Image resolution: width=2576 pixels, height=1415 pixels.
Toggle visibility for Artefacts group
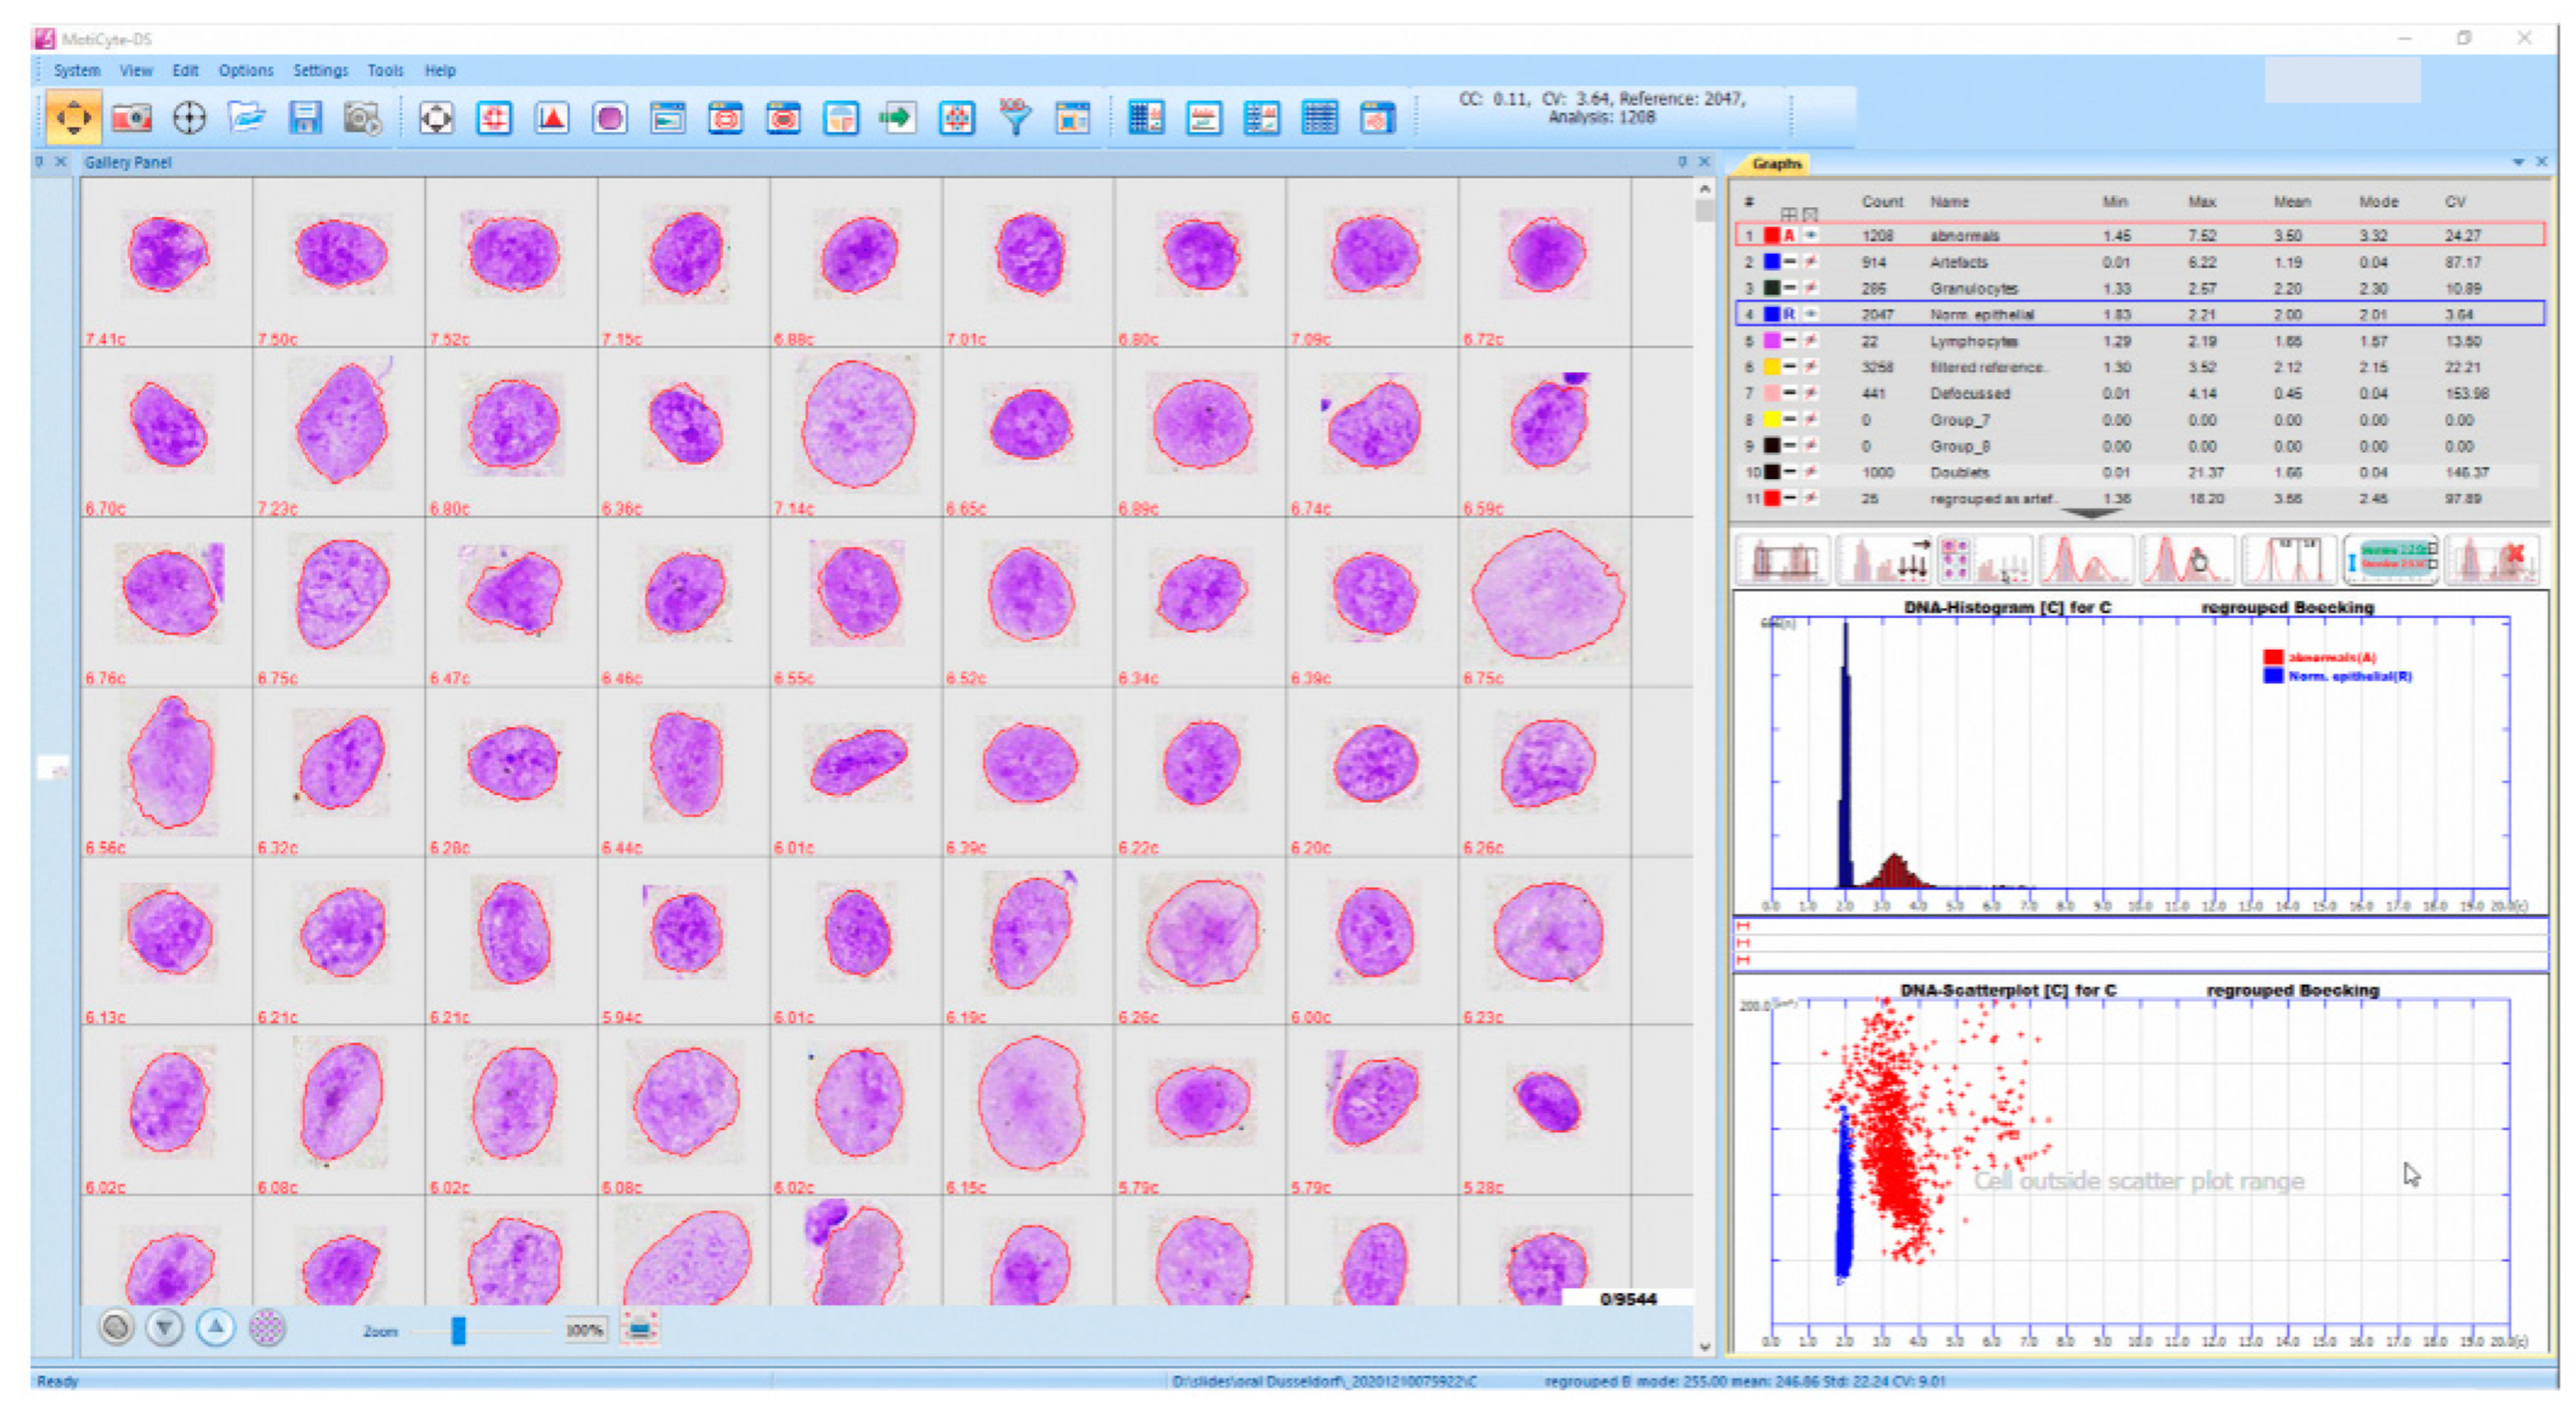[1811, 262]
